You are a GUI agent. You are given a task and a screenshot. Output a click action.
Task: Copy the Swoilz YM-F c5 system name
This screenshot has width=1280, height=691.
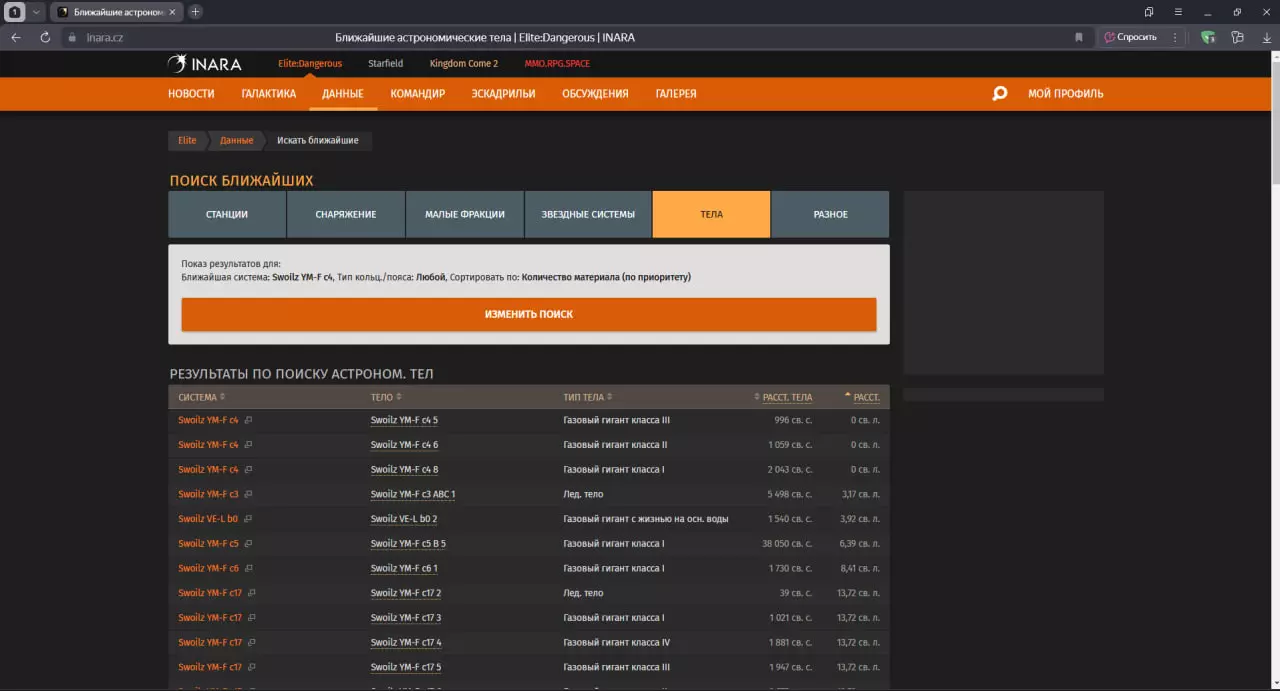(x=249, y=543)
